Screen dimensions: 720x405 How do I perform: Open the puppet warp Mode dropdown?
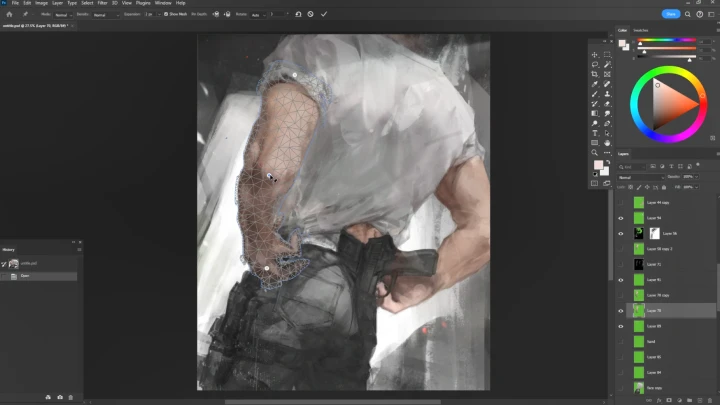coord(64,15)
